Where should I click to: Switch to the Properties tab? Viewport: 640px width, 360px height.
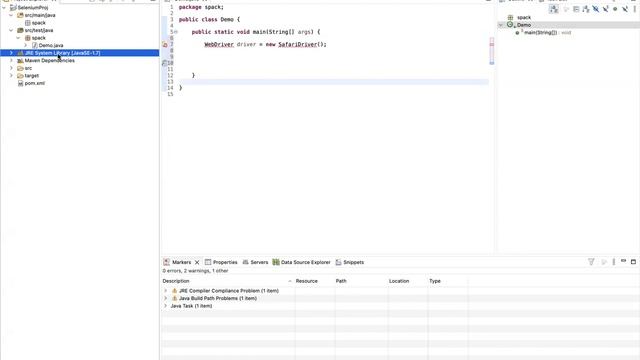tap(221, 262)
